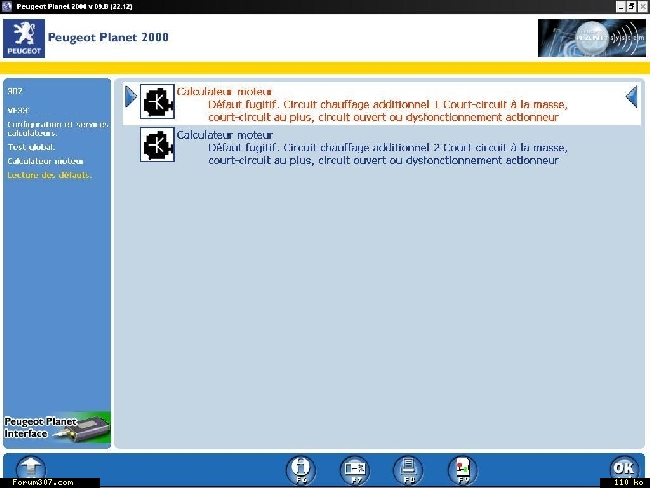
Task: Open 'Configuration et version calculateurs' sidebar entry
Action: coord(58,129)
